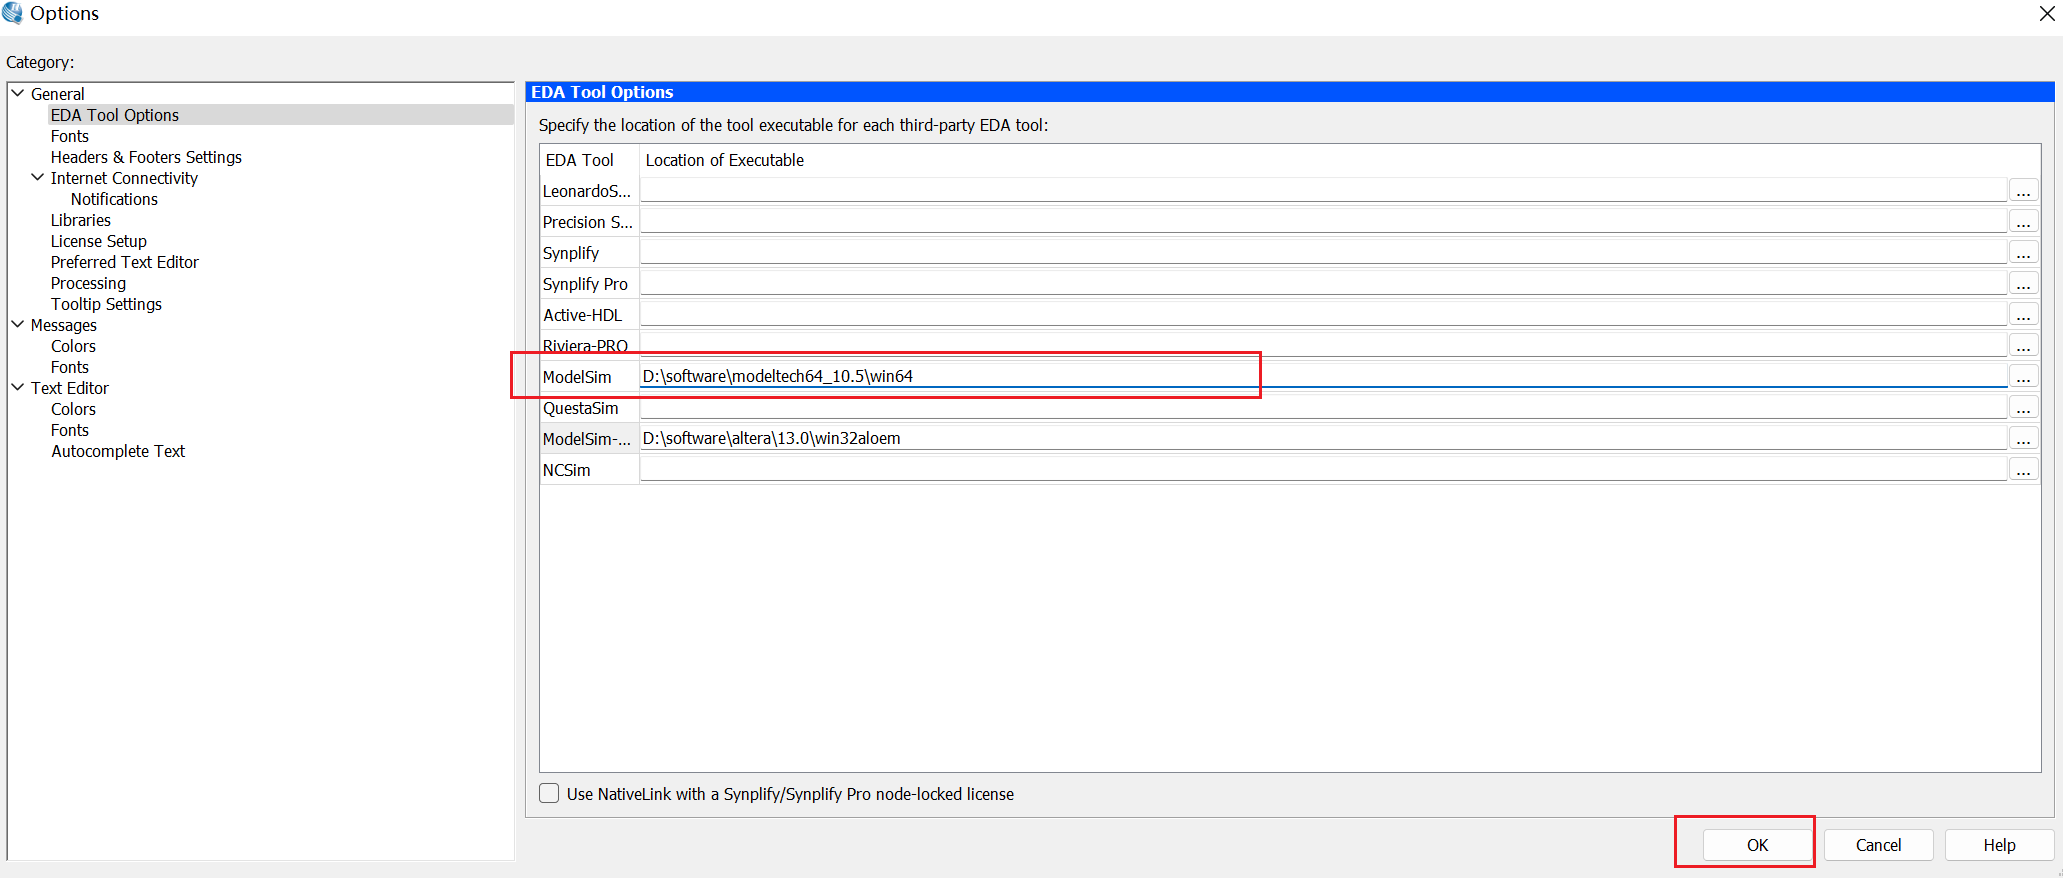Collapse the Messages category
Screen dimensions: 2063x878
18,324
